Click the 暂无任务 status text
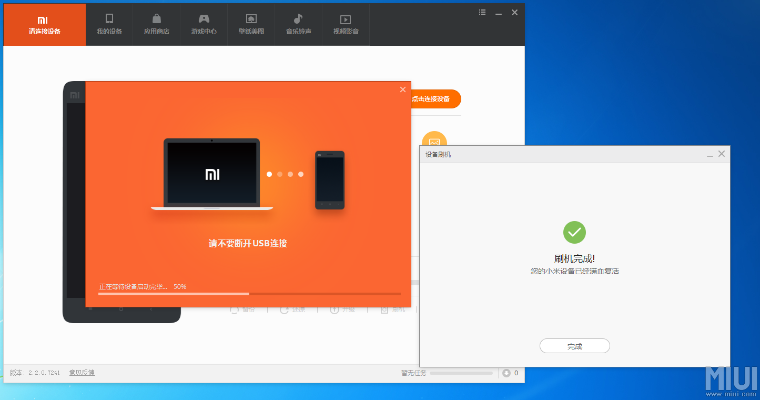Image resolution: width=760 pixels, height=400 pixels. [413, 373]
